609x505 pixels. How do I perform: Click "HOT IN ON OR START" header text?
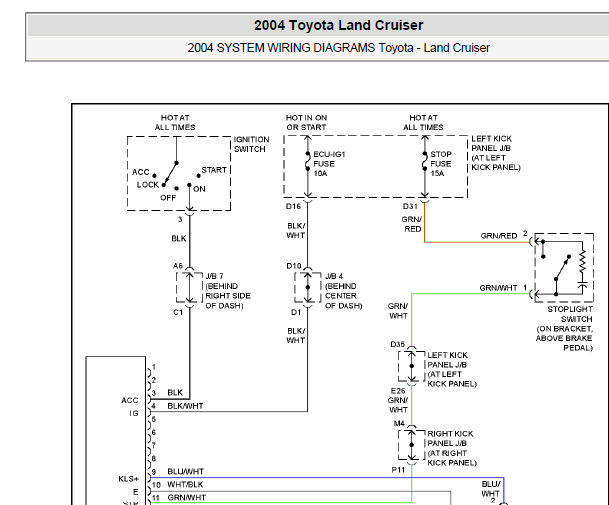click(306, 122)
